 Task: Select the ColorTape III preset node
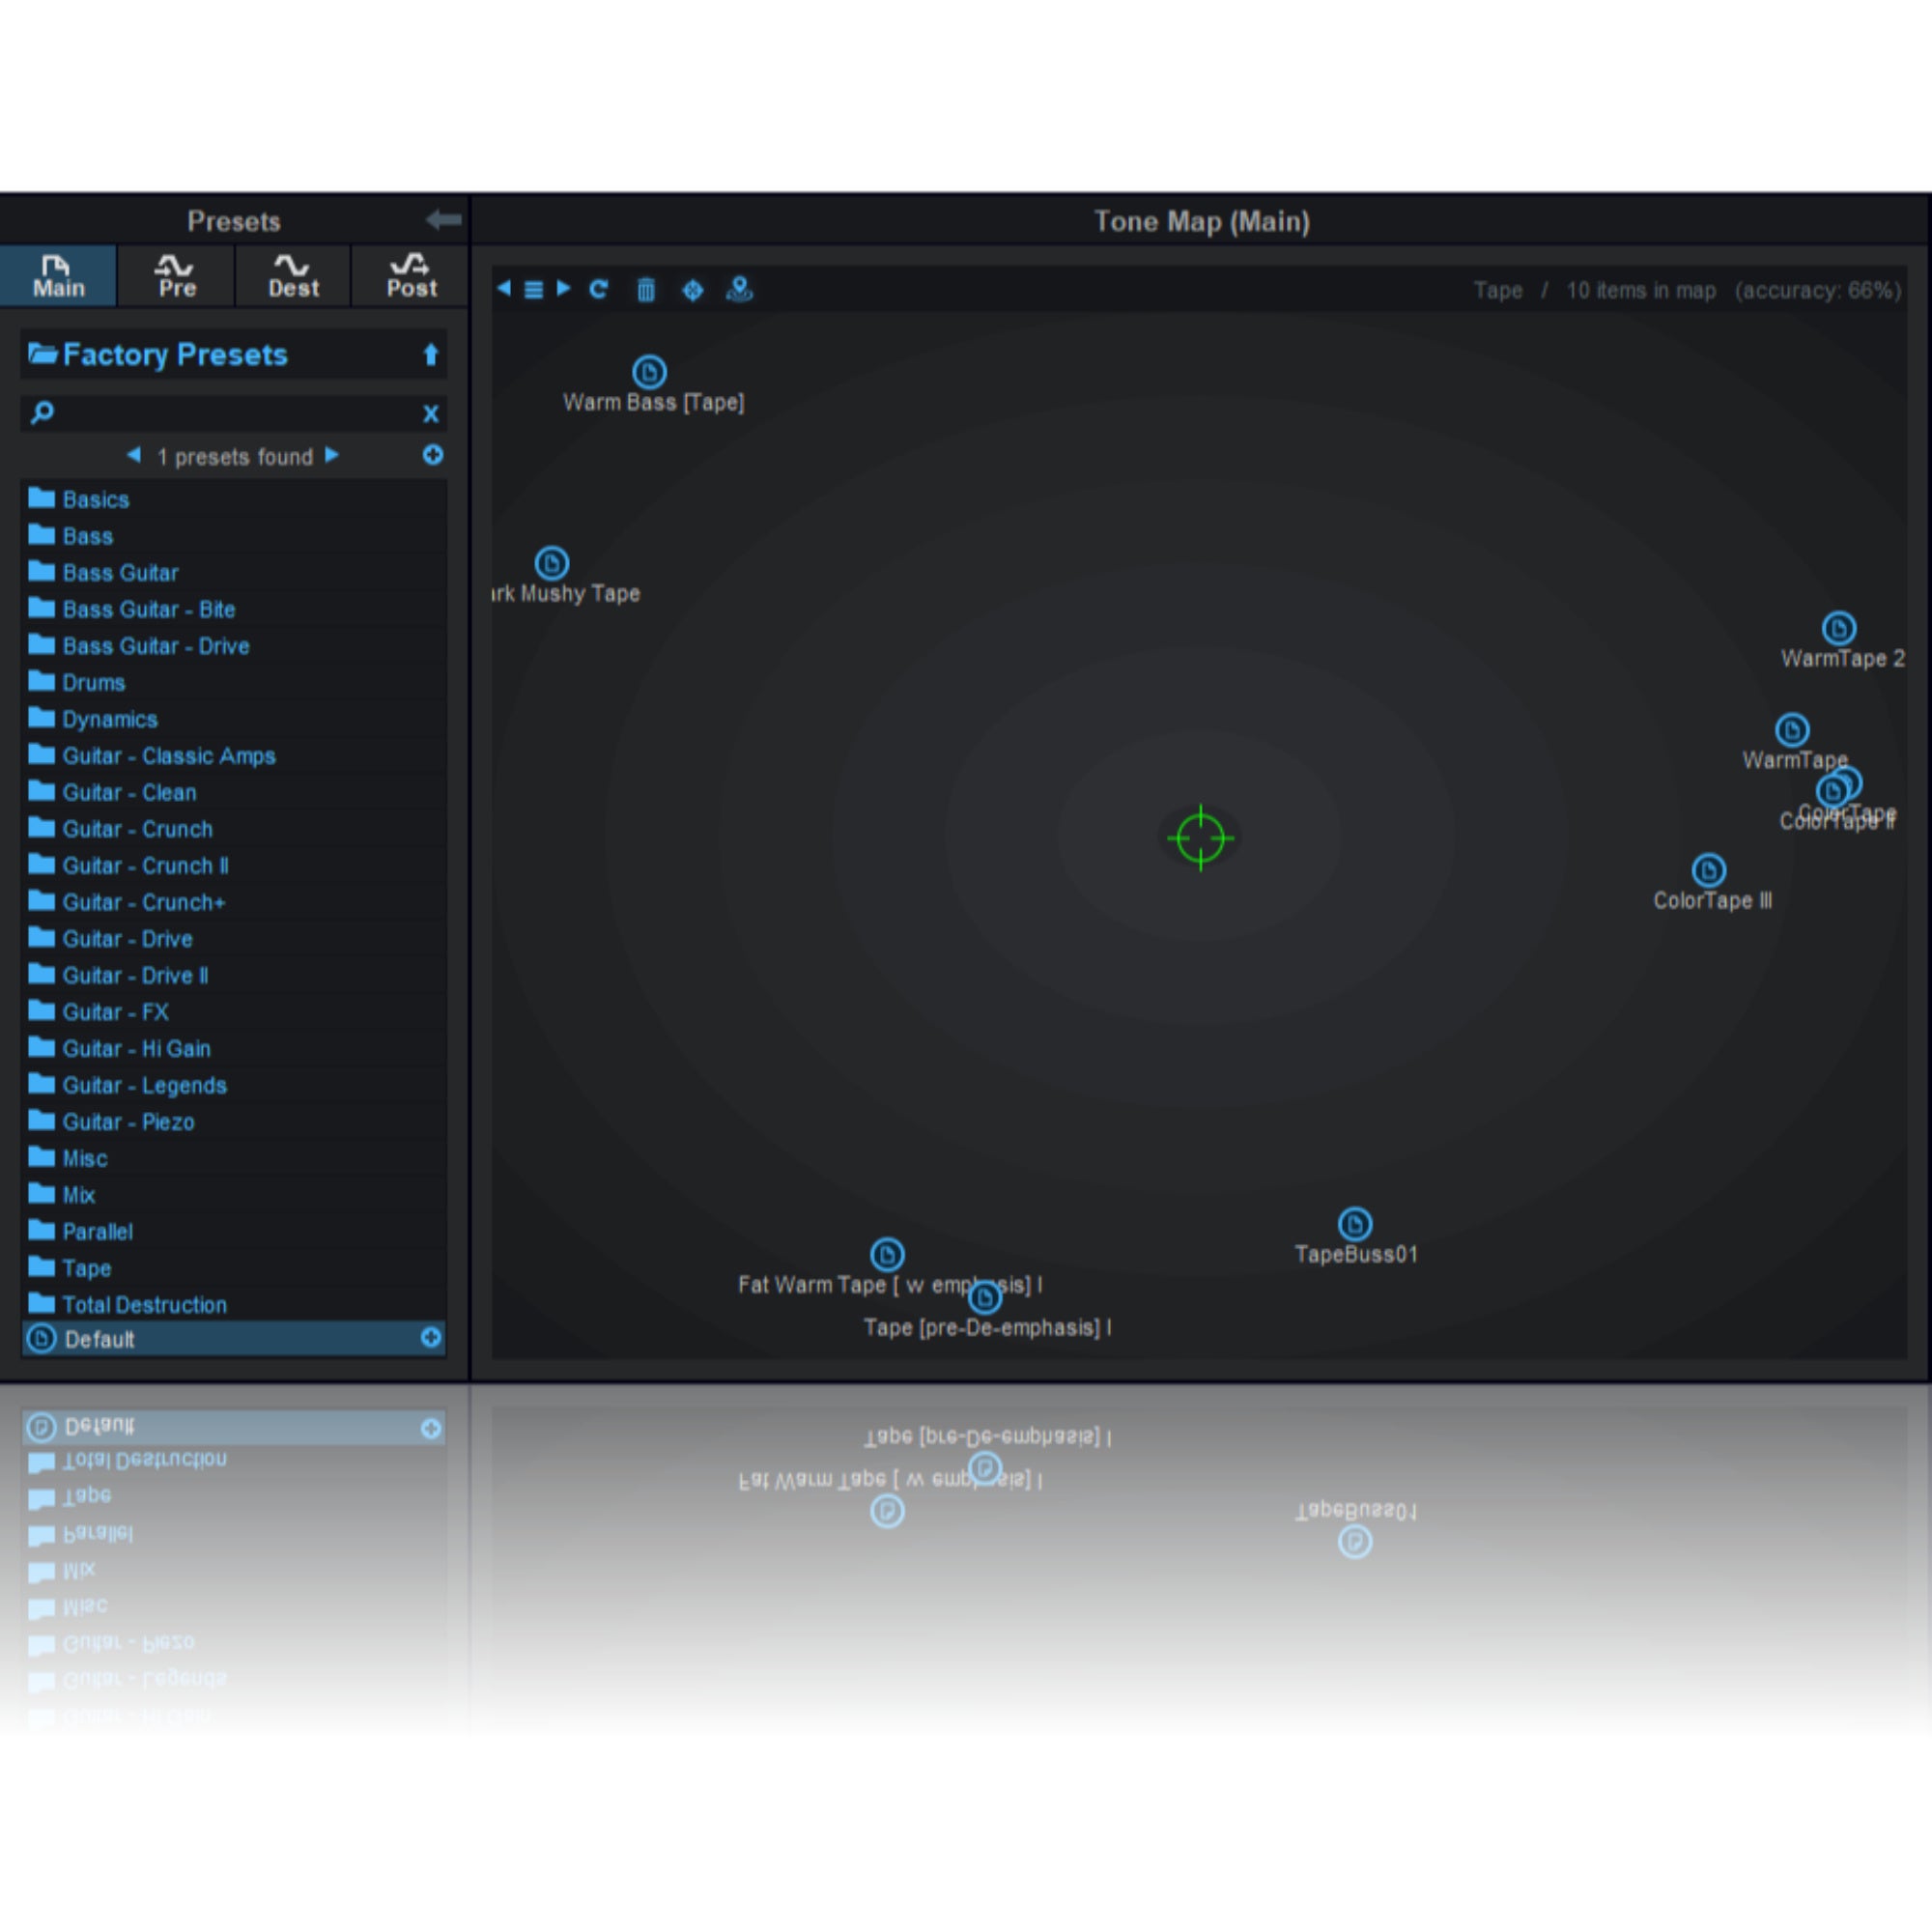(1708, 870)
